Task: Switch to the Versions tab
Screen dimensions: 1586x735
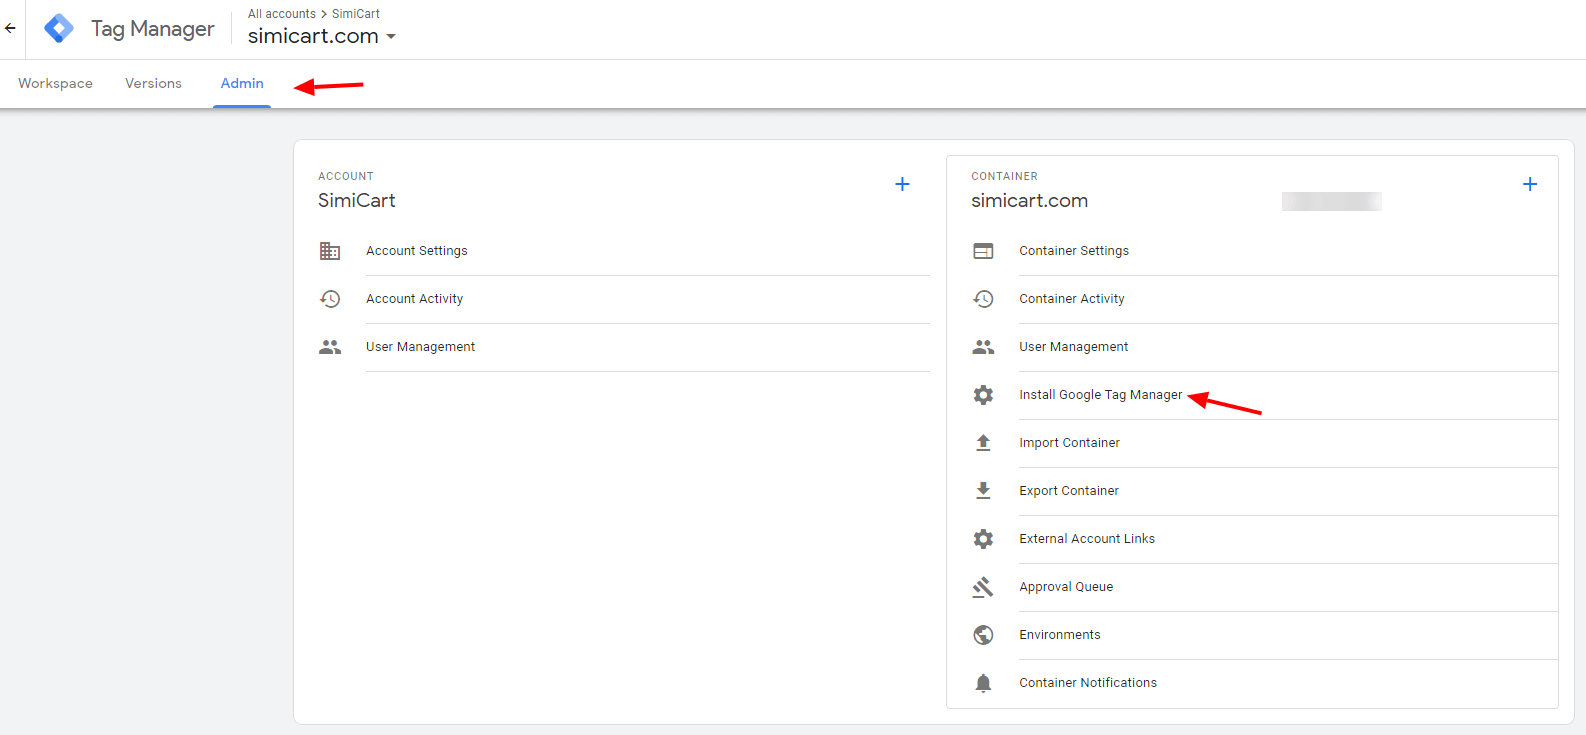Action: (153, 84)
